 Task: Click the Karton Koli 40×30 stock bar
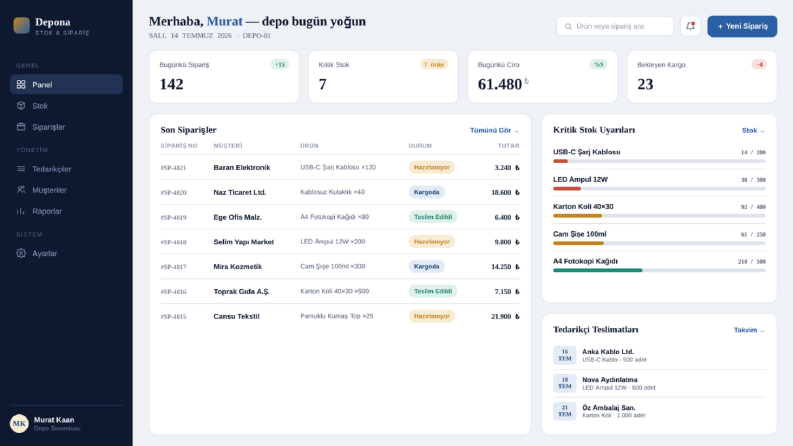pyautogui.click(x=659, y=216)
